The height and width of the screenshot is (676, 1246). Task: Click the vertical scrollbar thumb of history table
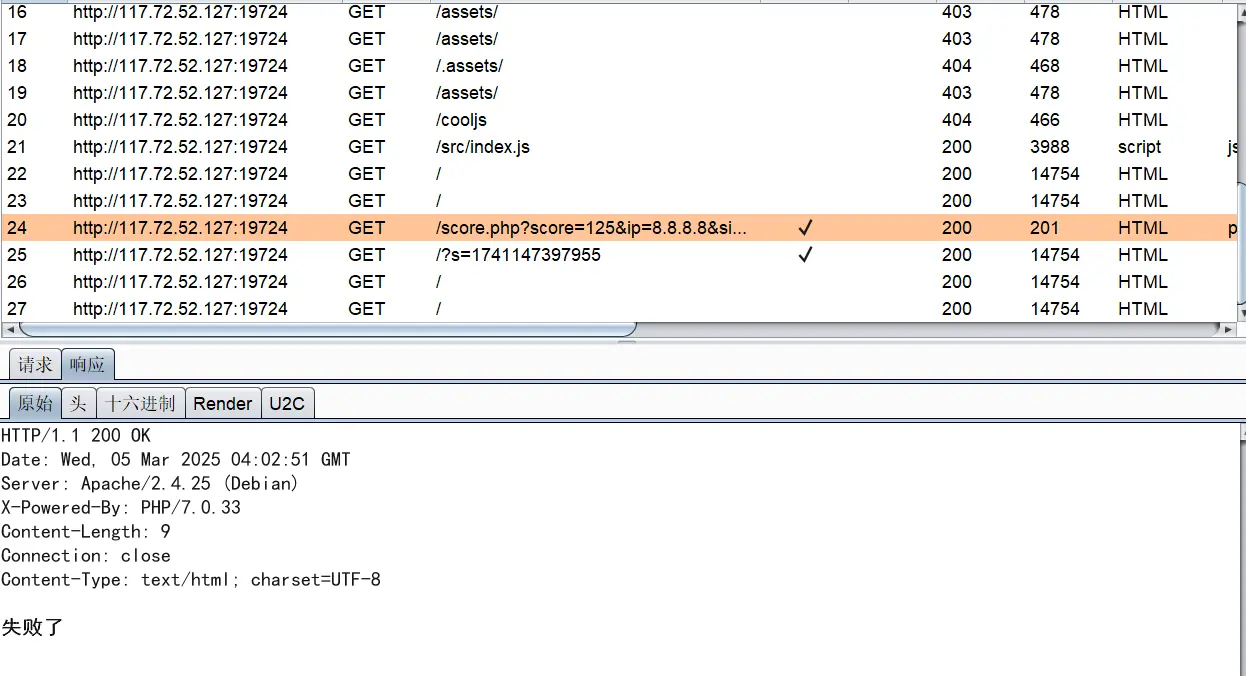pyautogui.click(x=1241, y=245)
